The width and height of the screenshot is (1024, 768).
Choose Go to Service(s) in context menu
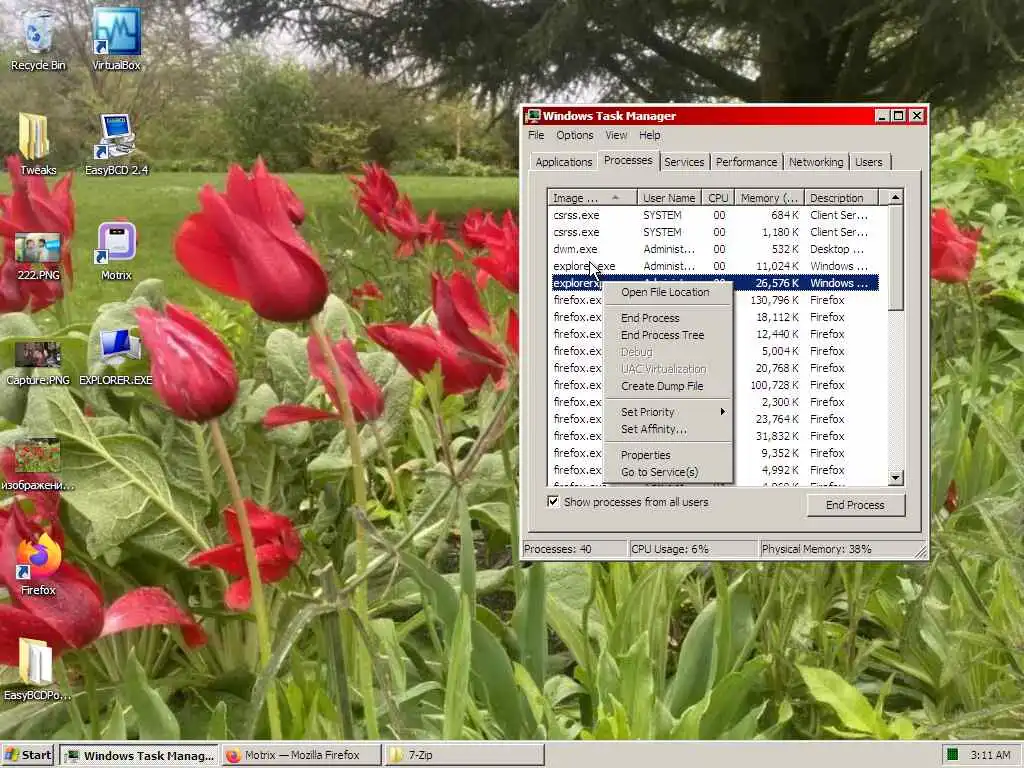667,472
